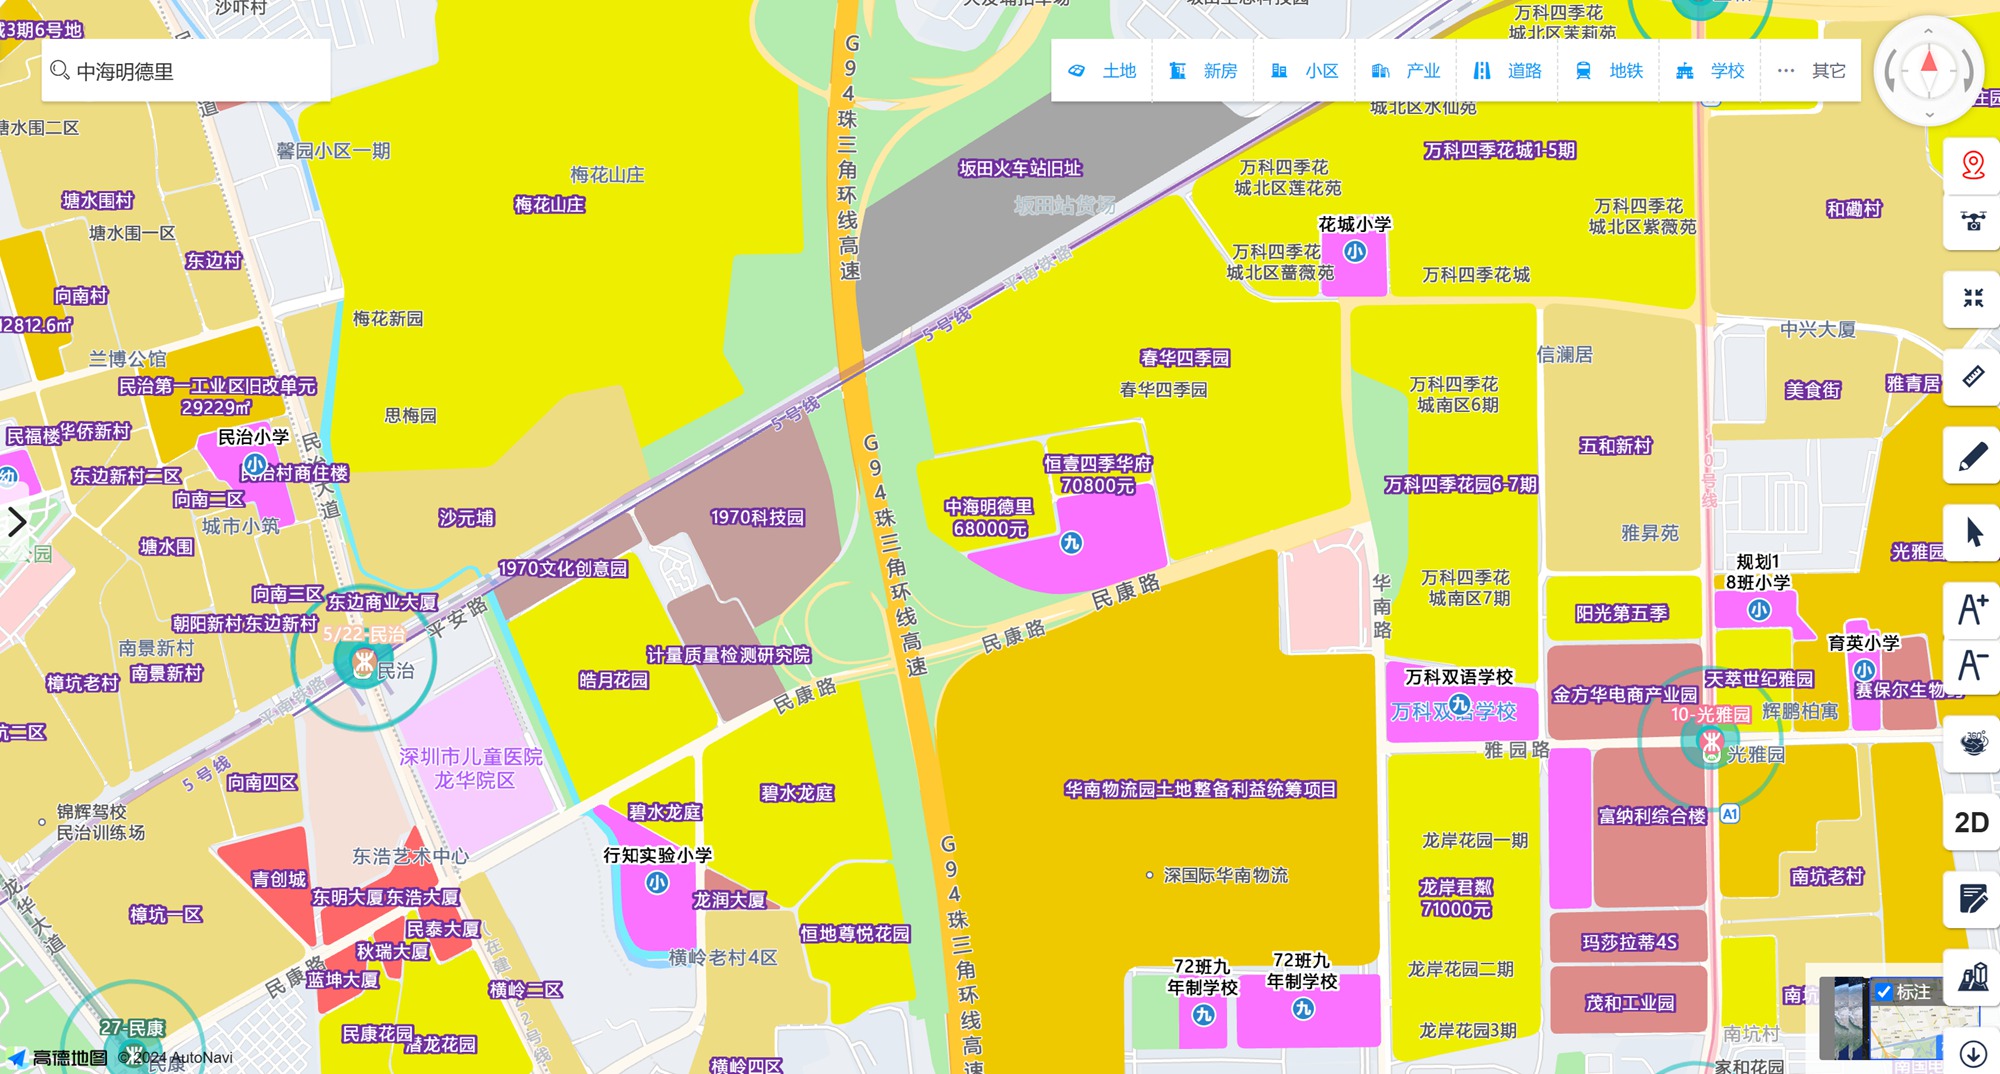This screenshot has height=1074, width=2000.
Task: Switch to the 地铁 tab
Action: pyautogui.click(x=1609, y=71)
